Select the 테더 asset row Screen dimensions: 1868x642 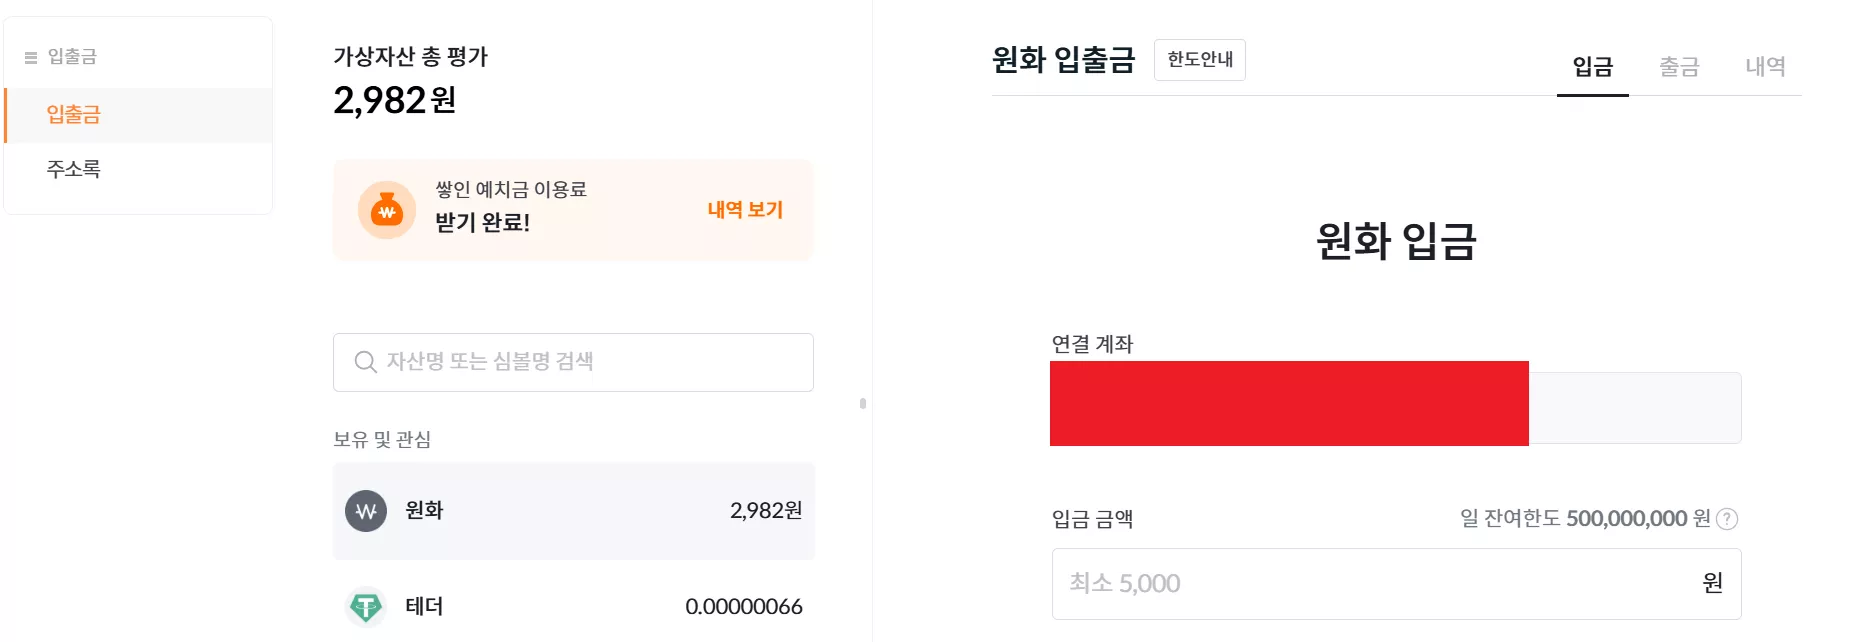tap(574, 606)
